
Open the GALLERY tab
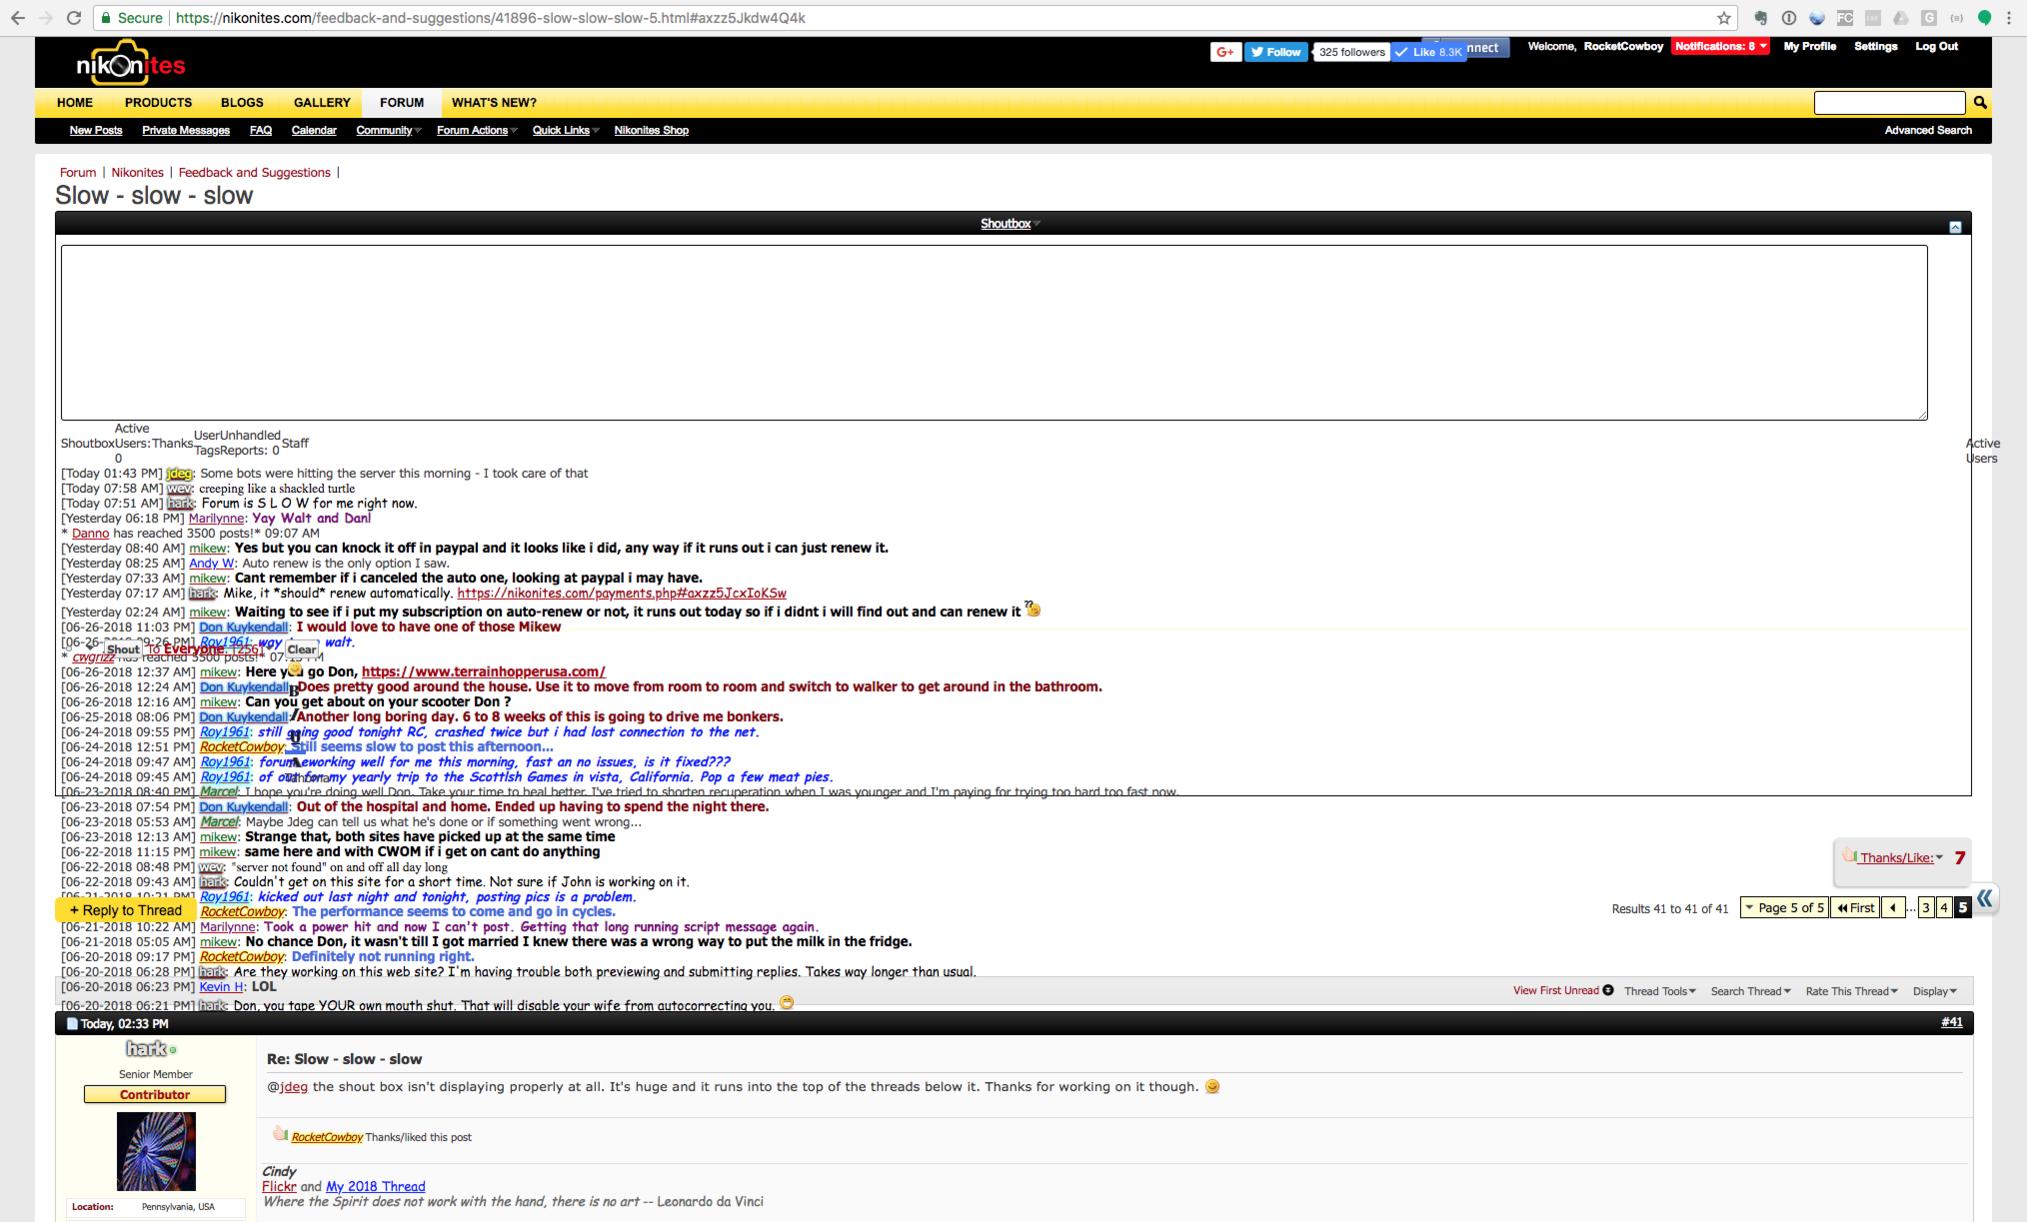coord(322,102)
